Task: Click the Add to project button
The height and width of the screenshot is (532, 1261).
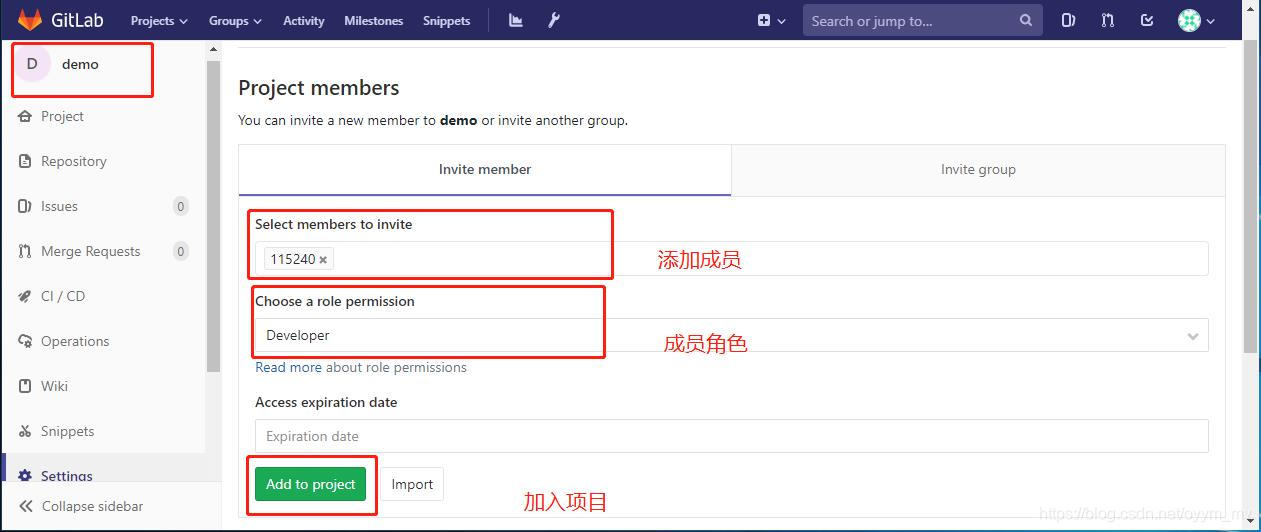Action: click(311, 484)
